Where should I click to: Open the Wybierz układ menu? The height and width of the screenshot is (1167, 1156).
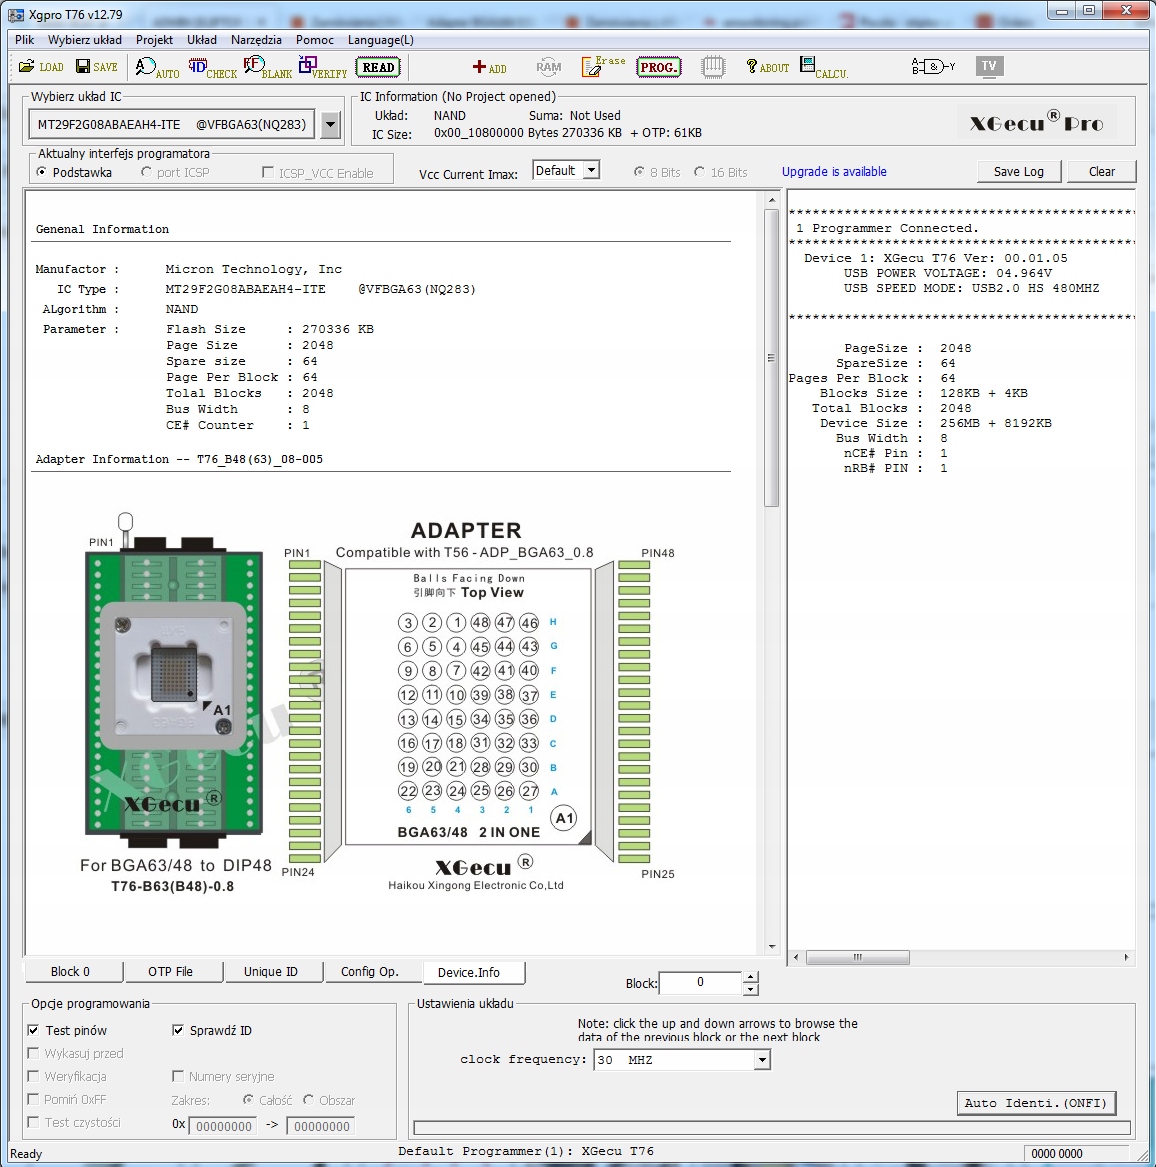[85, 40]
